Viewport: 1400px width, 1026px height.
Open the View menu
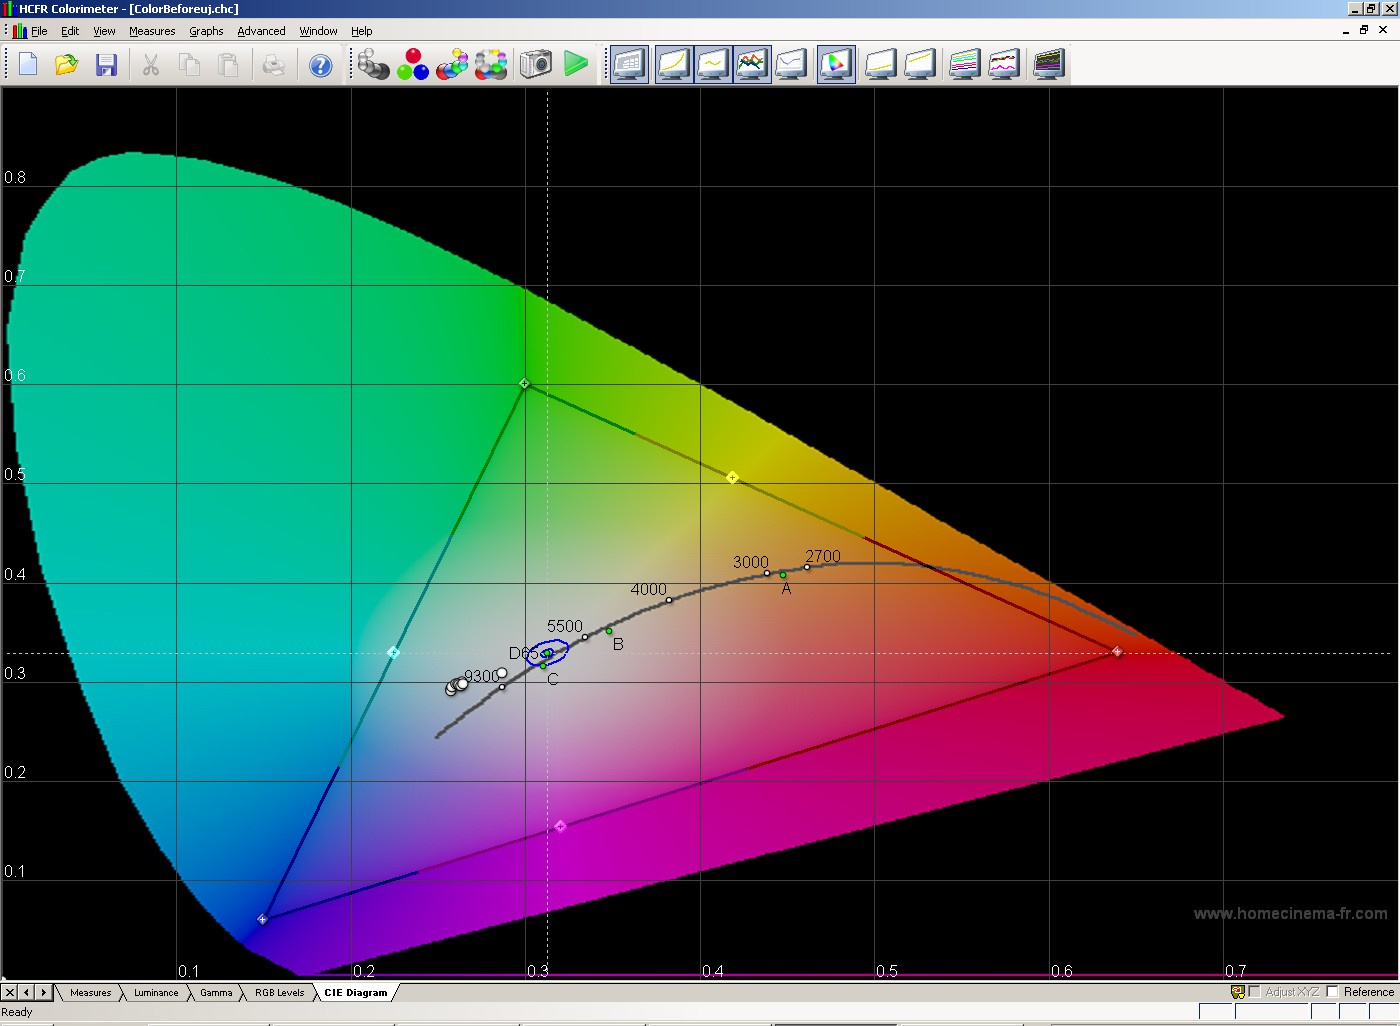(x=104, y=31)
